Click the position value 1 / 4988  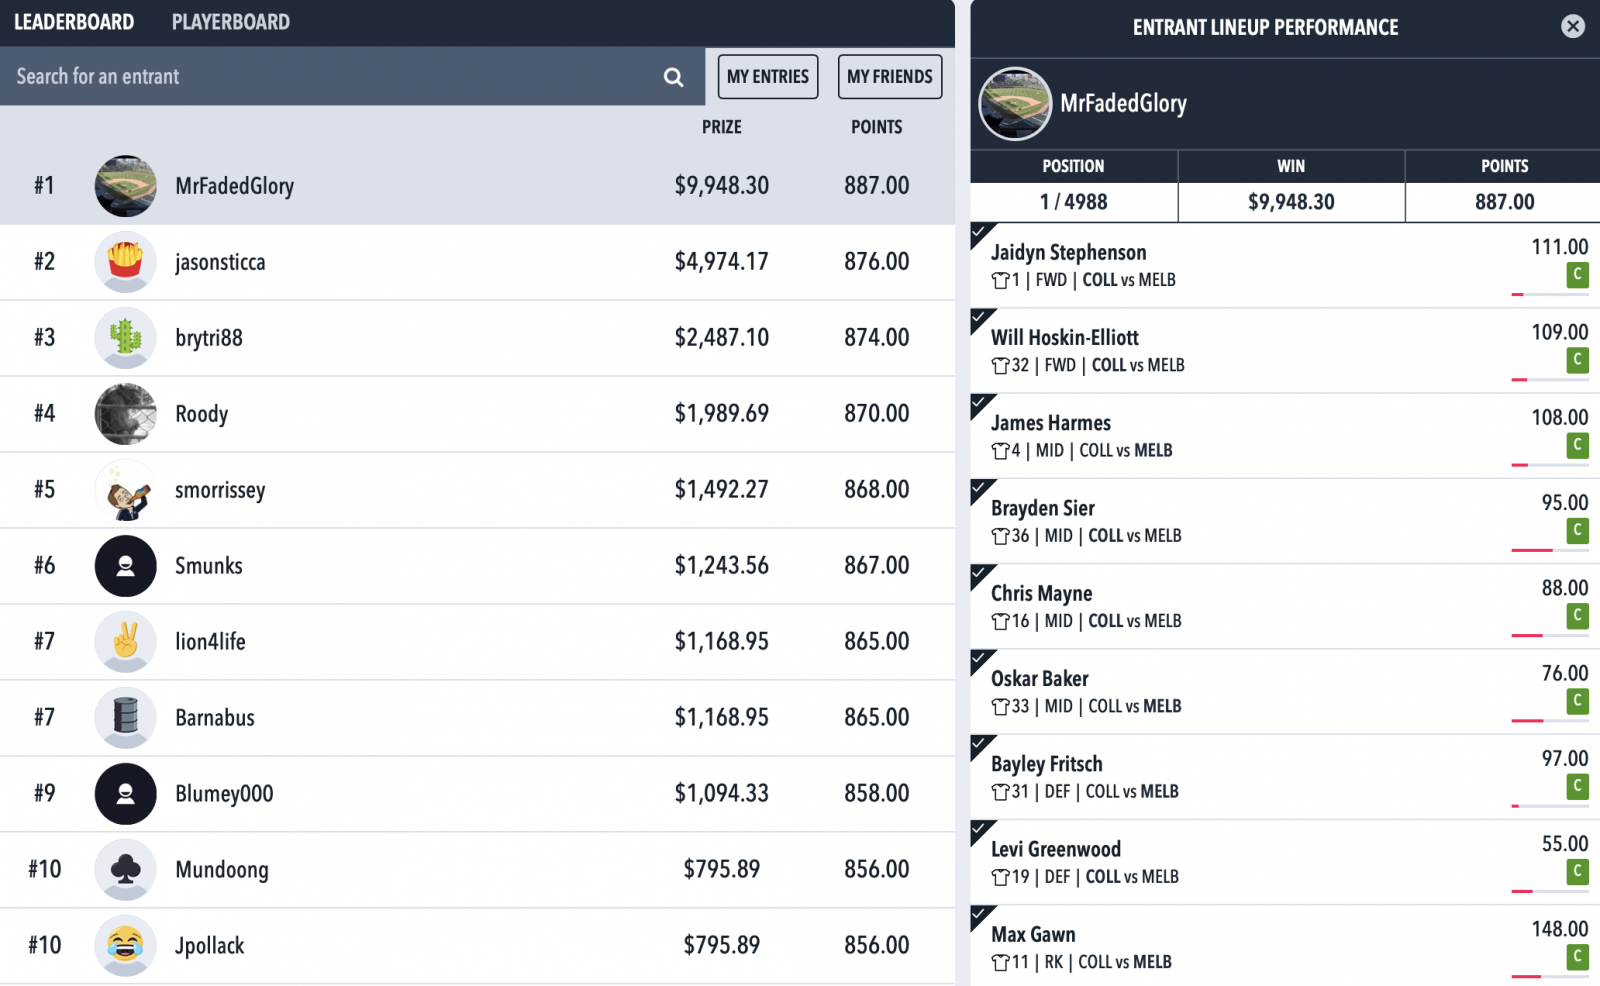1074,202
